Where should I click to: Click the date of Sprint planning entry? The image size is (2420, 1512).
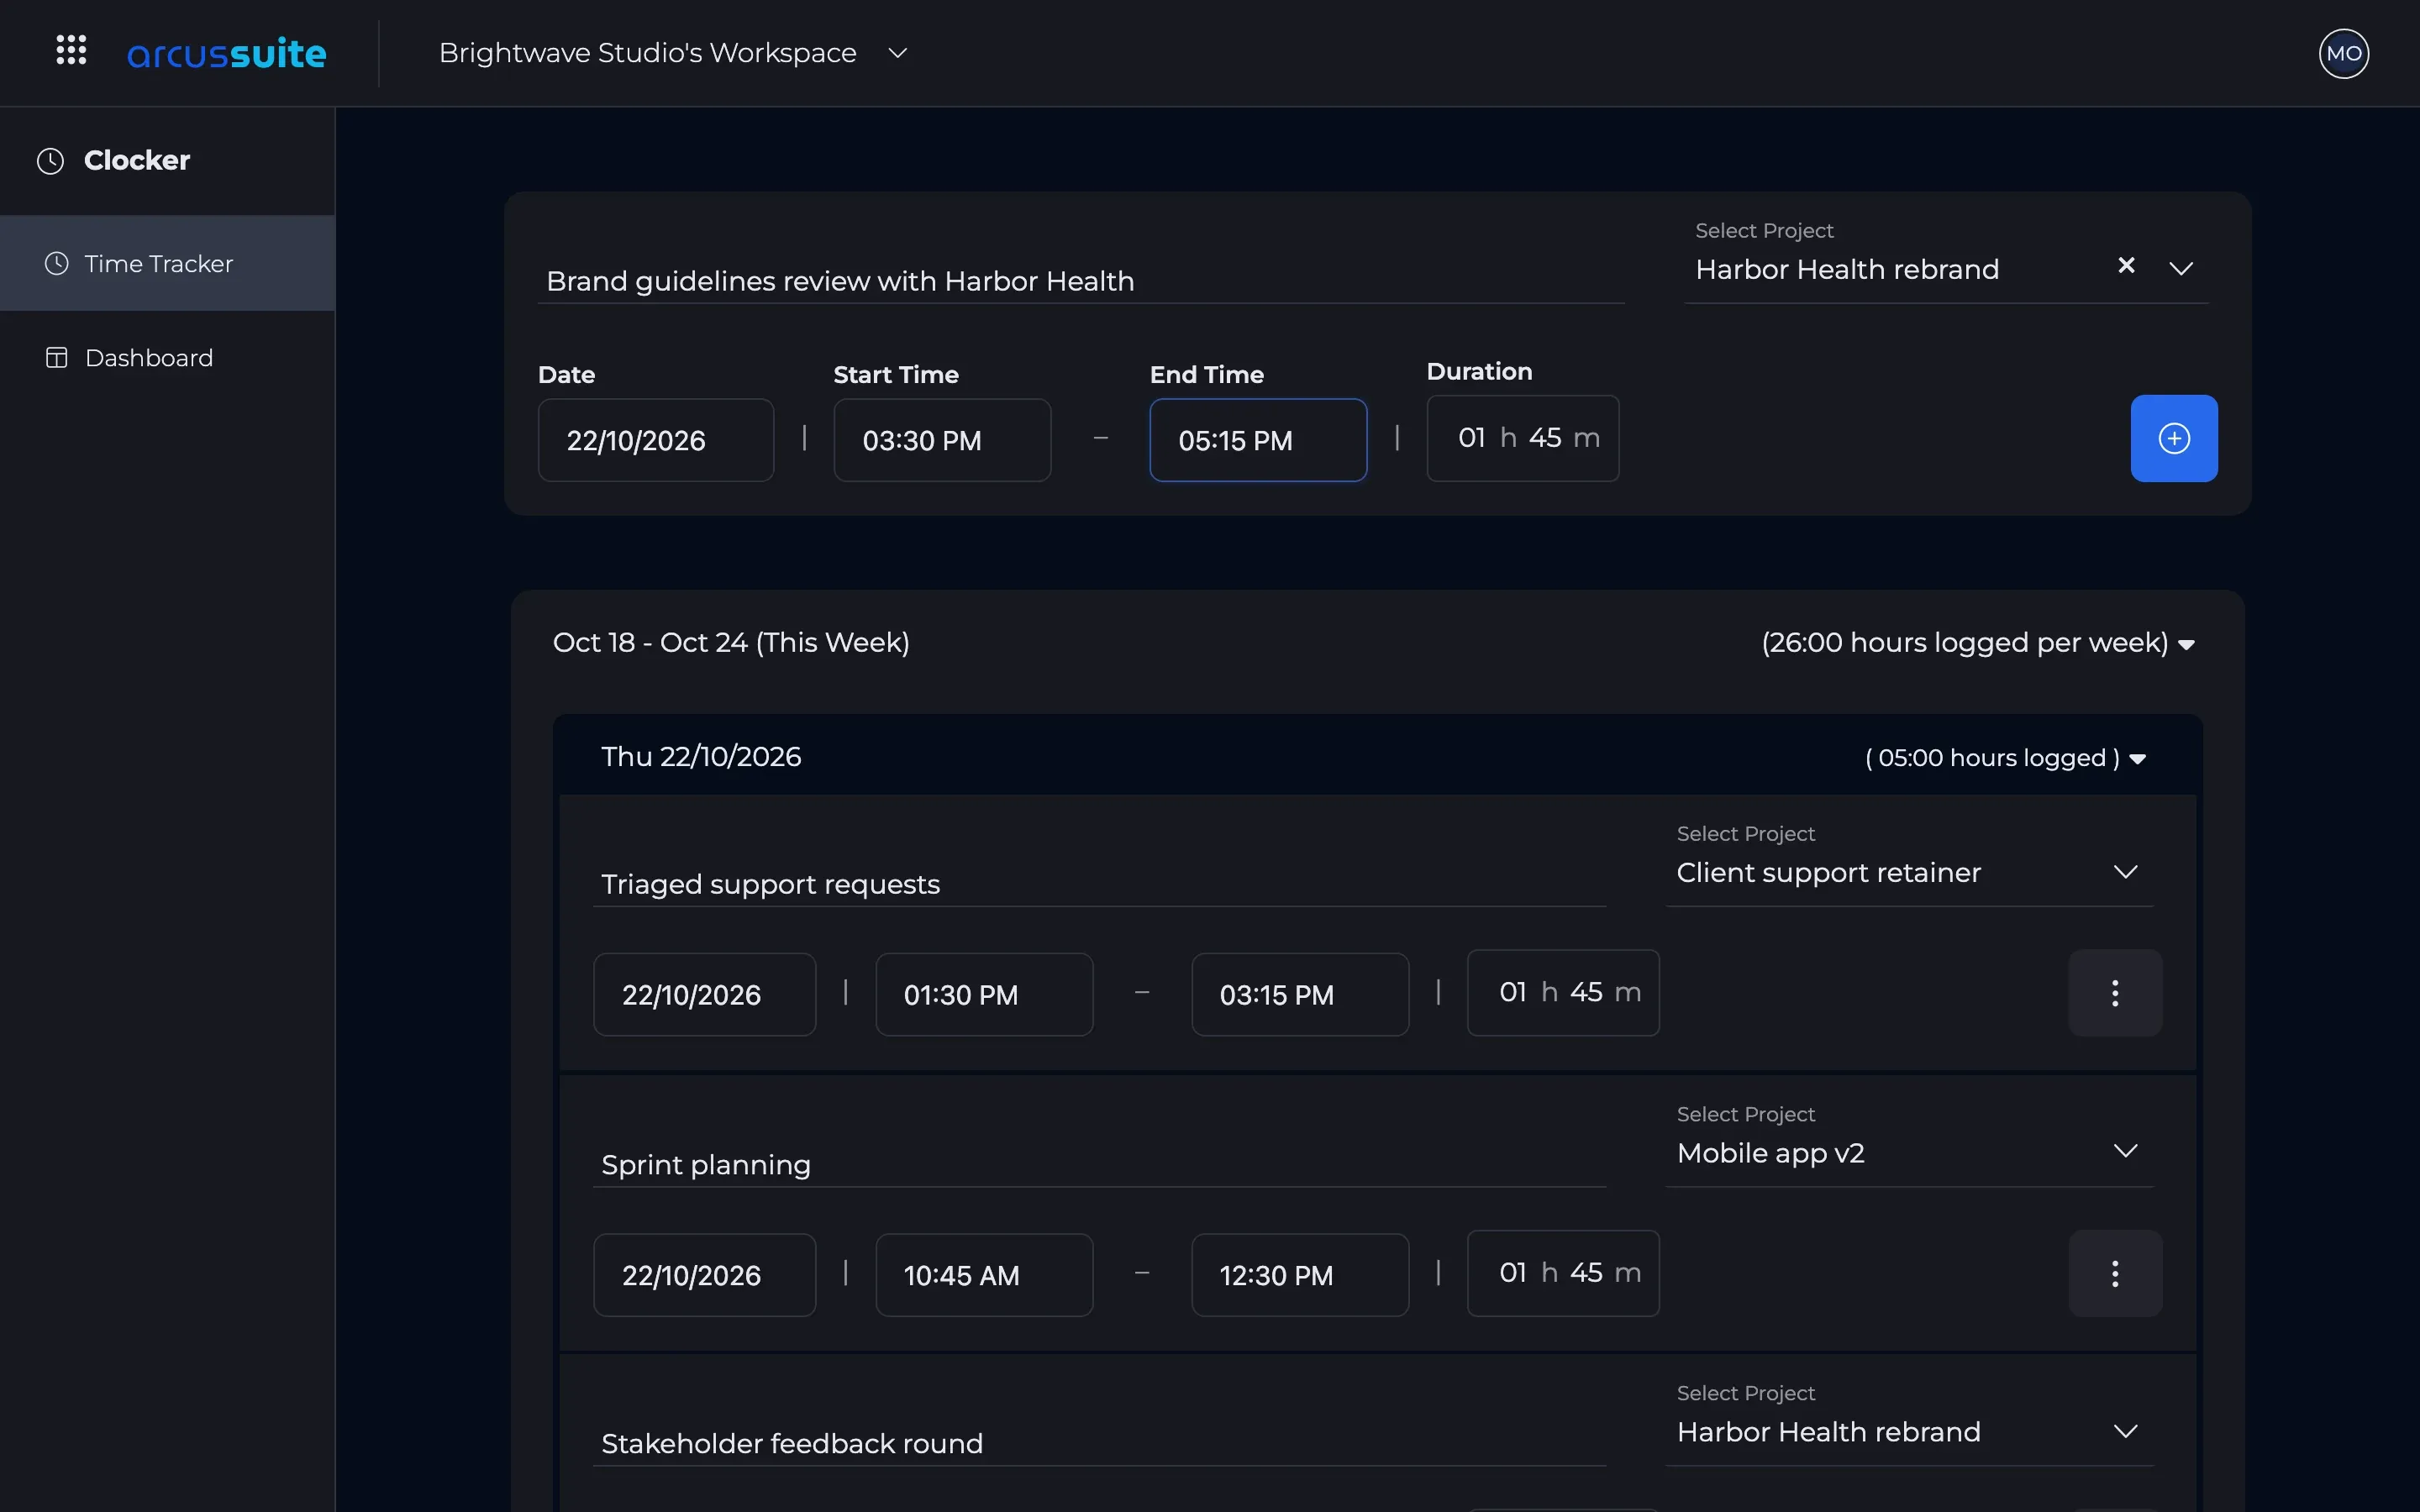click(x=704, y=1275)
